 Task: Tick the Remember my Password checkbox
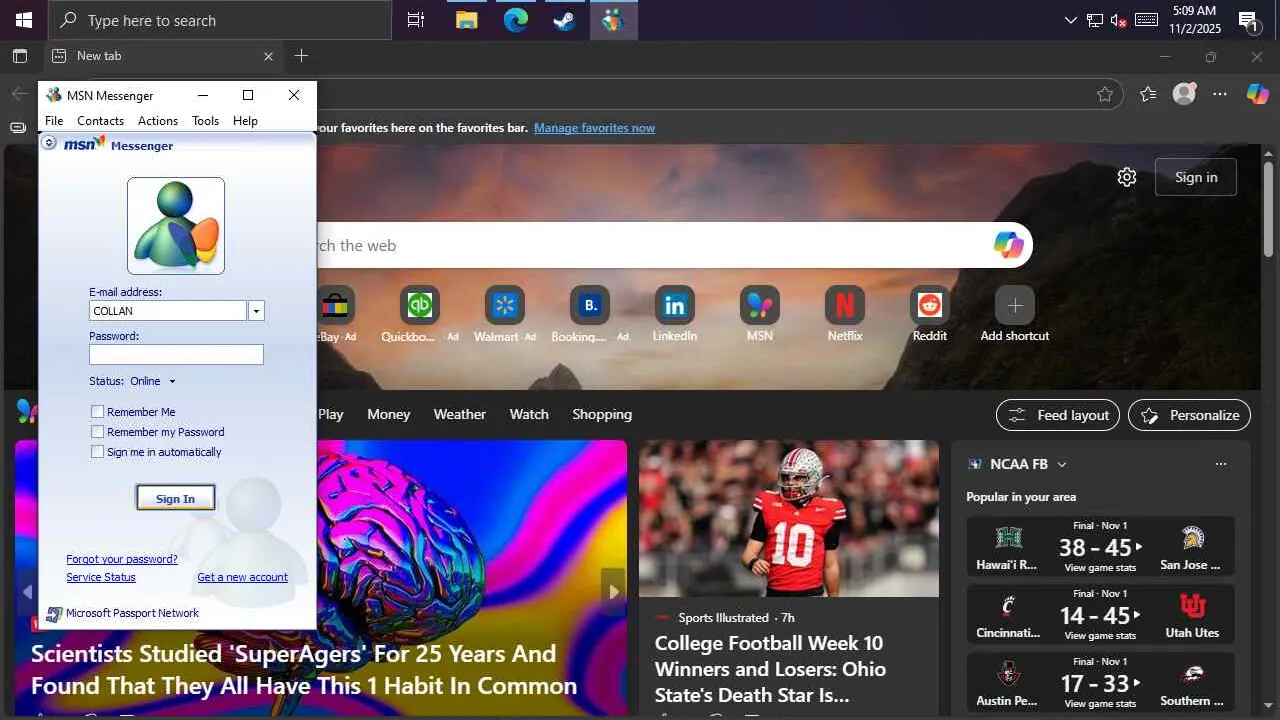(x=98, y=432)
